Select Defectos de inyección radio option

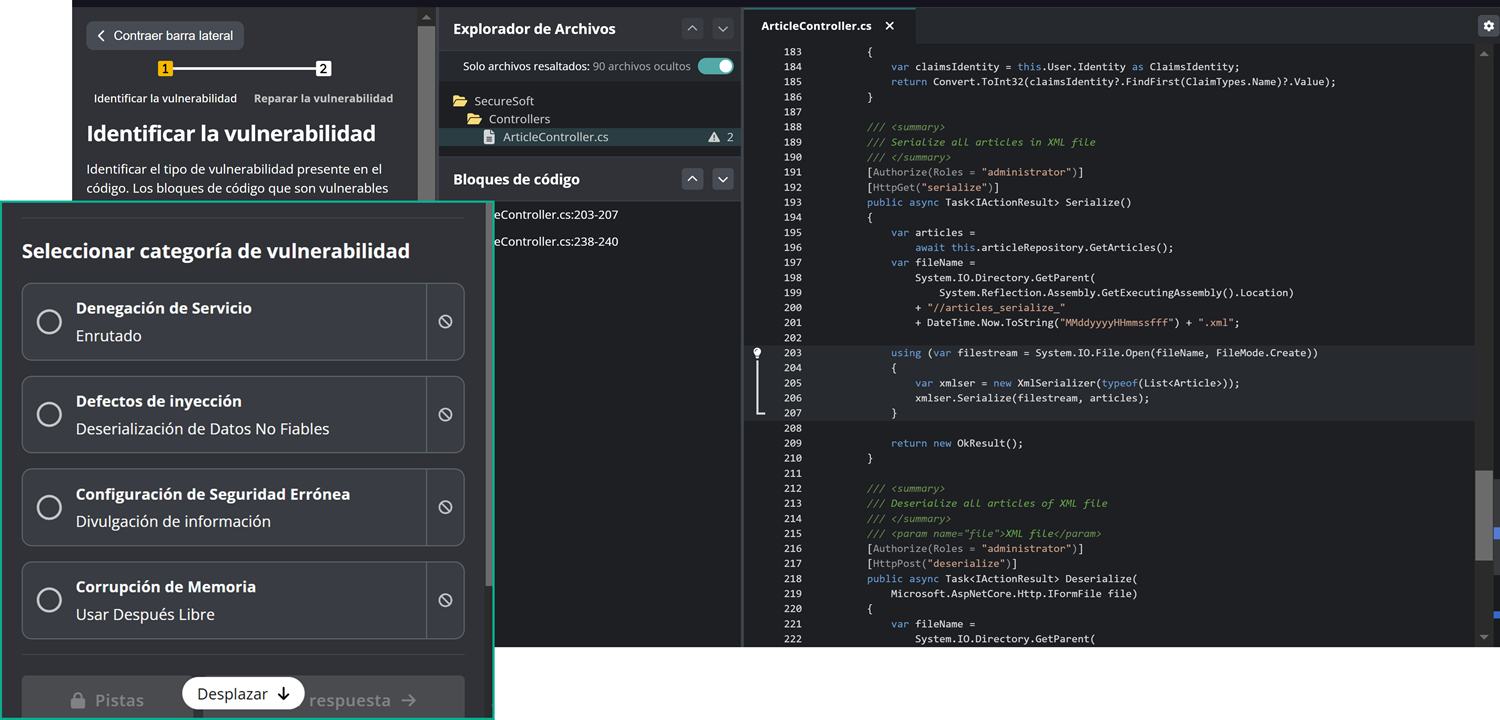(49, 415)
